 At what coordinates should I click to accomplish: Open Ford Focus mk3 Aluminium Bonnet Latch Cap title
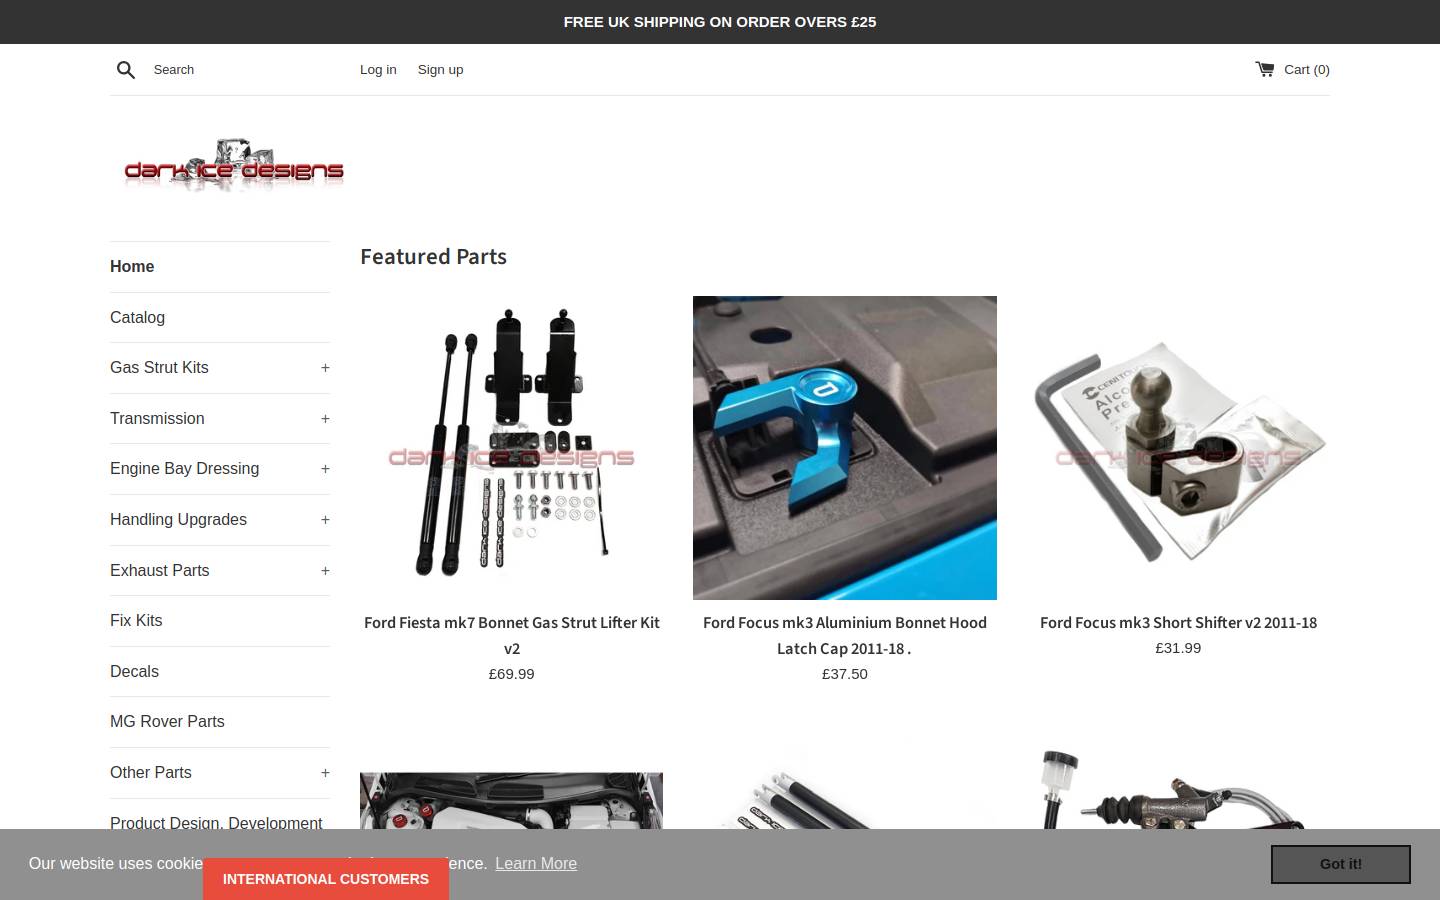pos(845,635)
